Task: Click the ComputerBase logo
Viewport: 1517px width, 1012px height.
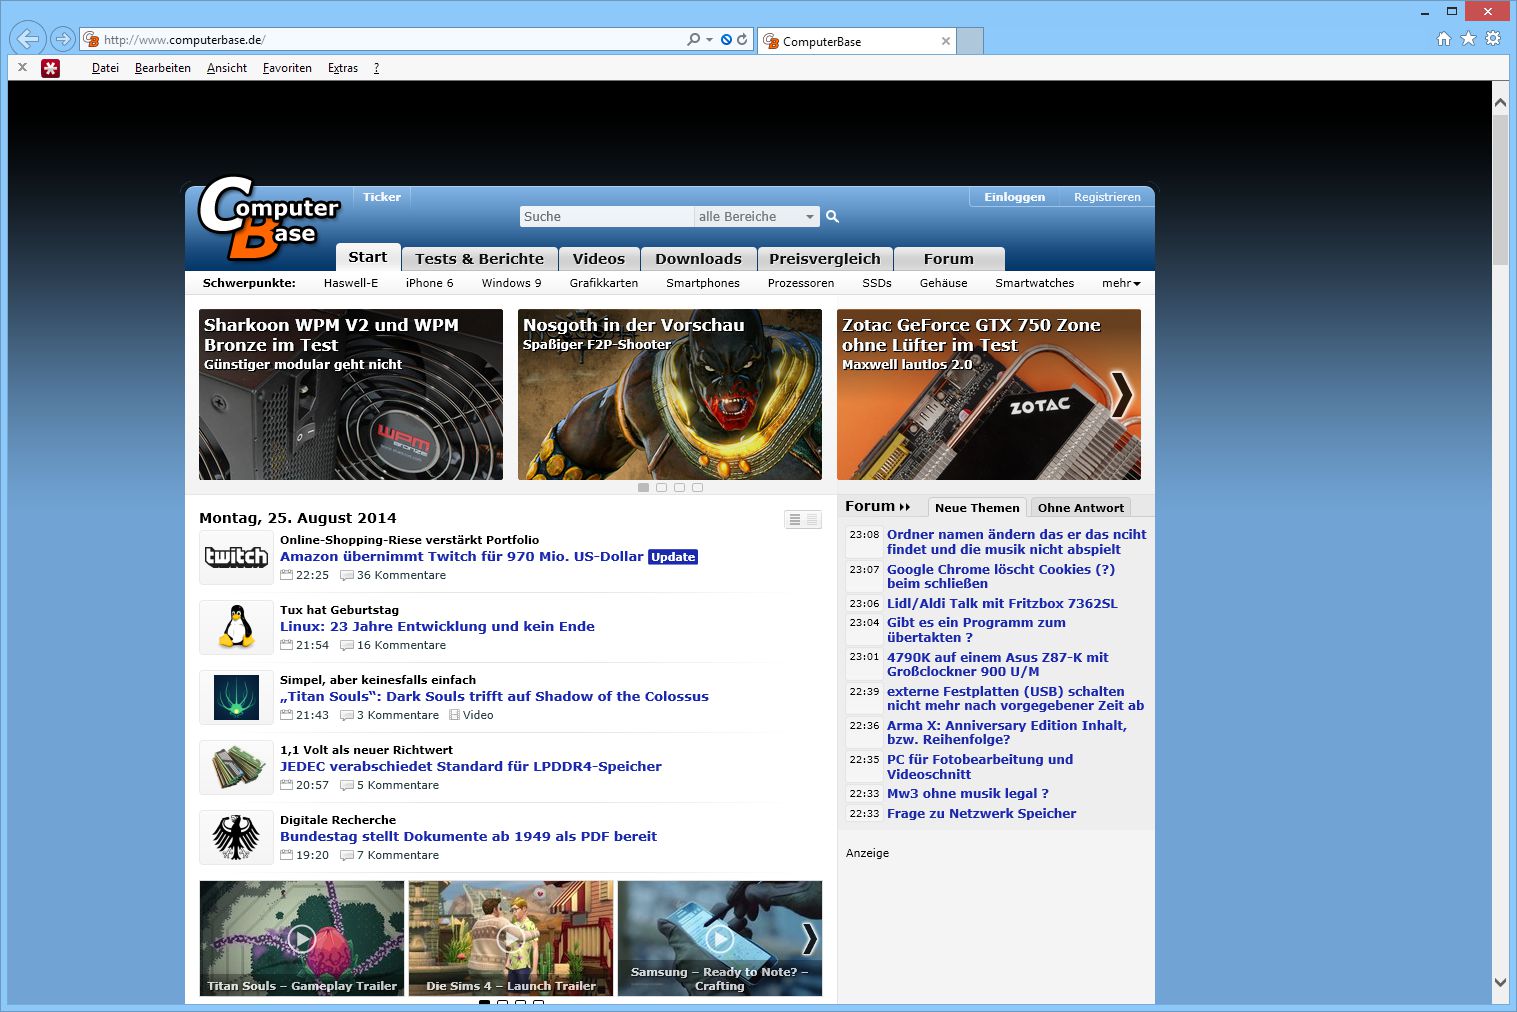Action: coord(268,218)
